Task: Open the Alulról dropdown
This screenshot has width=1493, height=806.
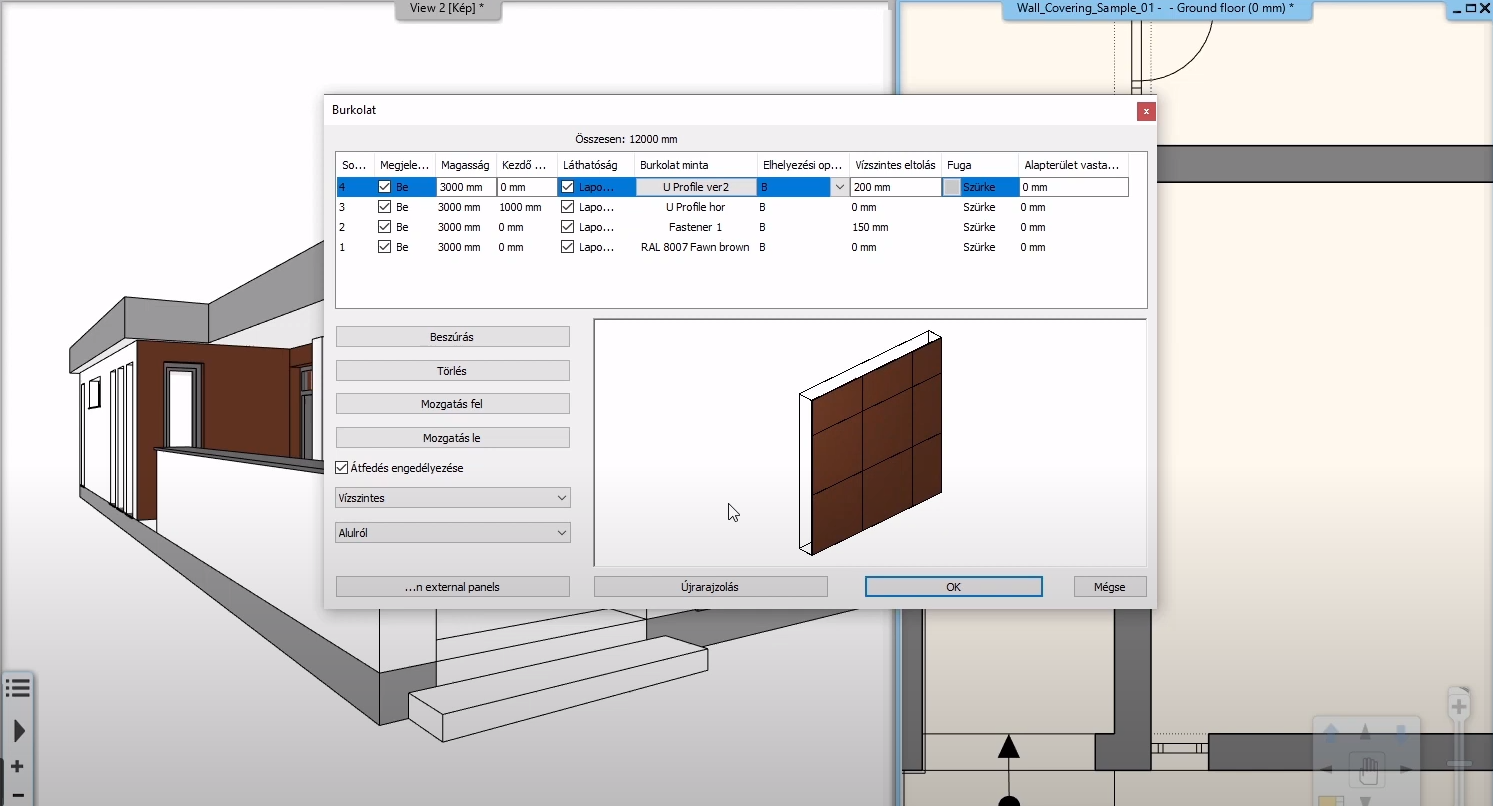Action: [453, 533]
